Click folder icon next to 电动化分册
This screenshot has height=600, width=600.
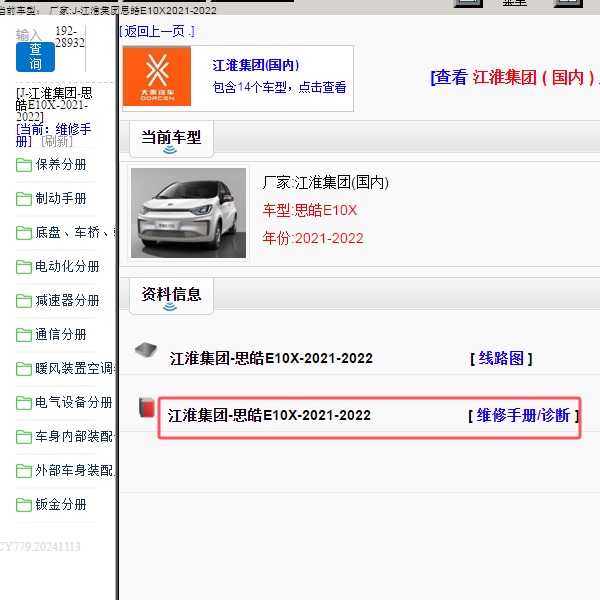coord(24,267)
